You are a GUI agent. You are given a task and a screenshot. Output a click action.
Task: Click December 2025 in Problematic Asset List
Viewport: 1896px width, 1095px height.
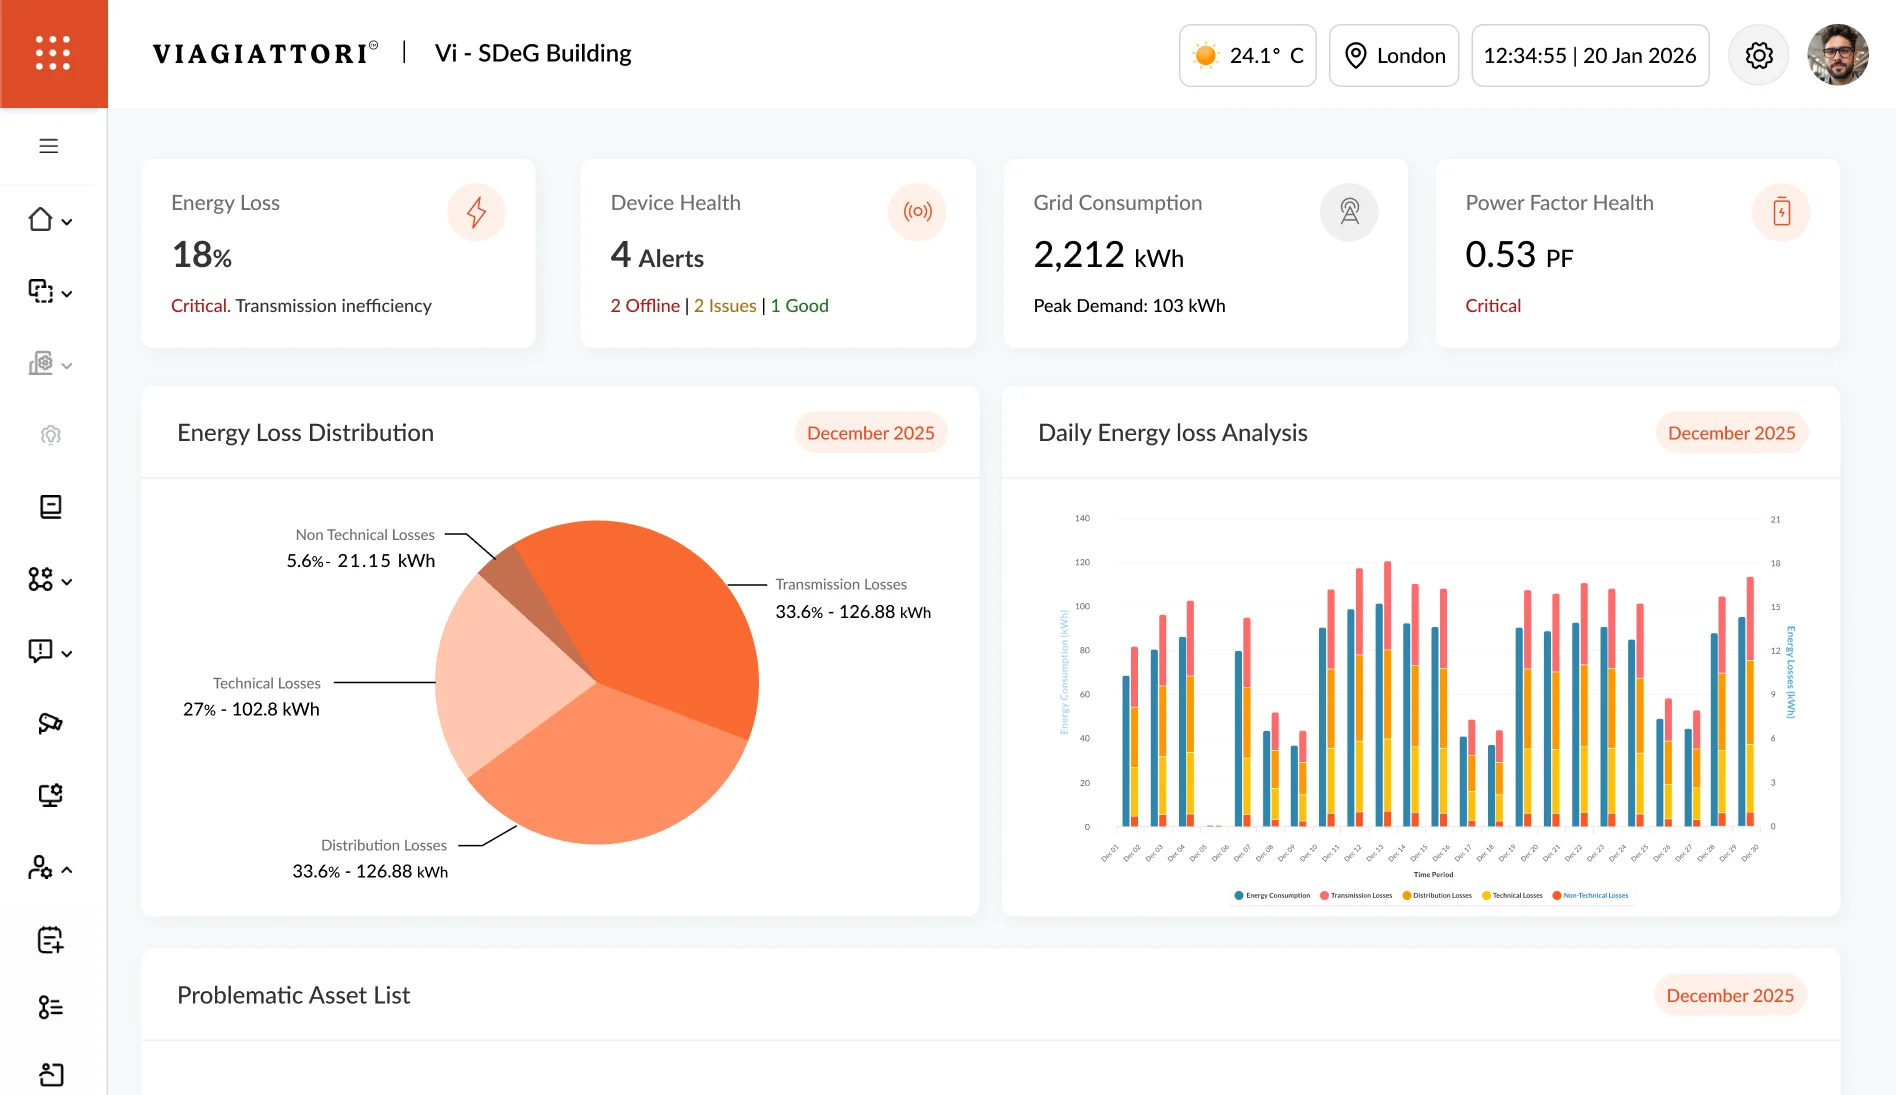(1729, 996)
